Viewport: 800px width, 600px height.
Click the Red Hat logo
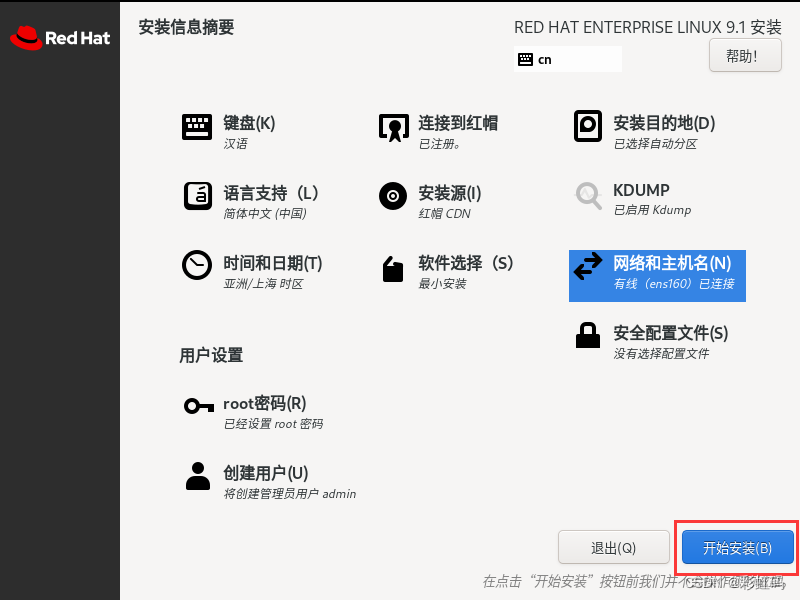(x=60, y=38)
